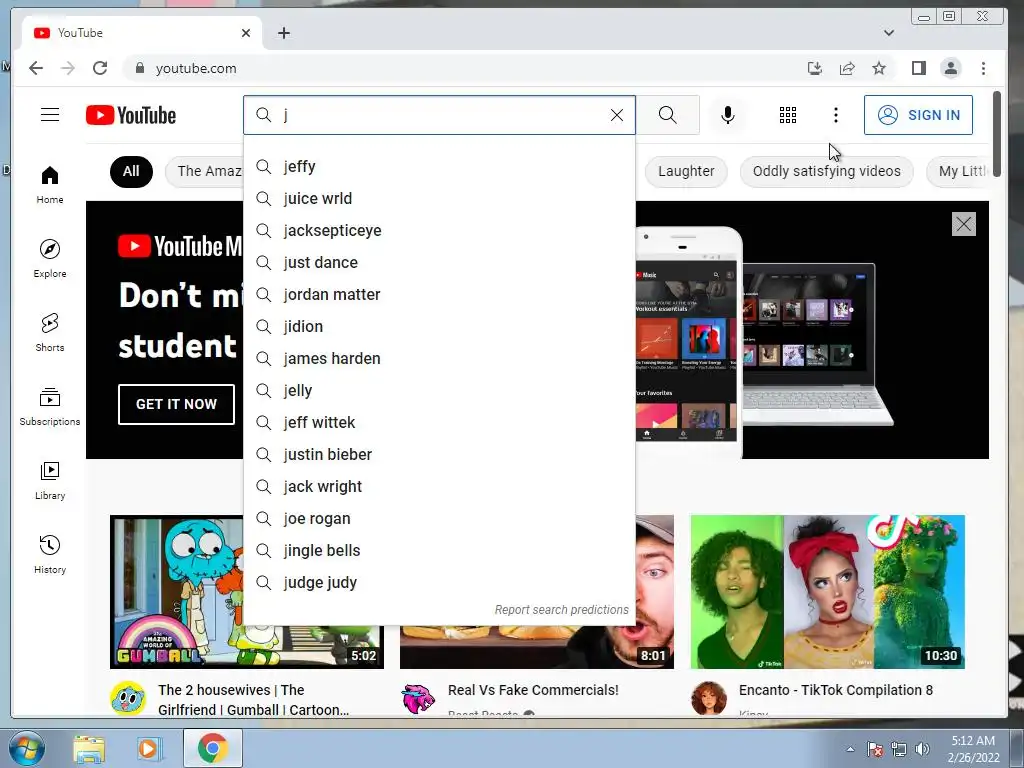
Task: Open the Gumball channel avatar
Action: 128,698
